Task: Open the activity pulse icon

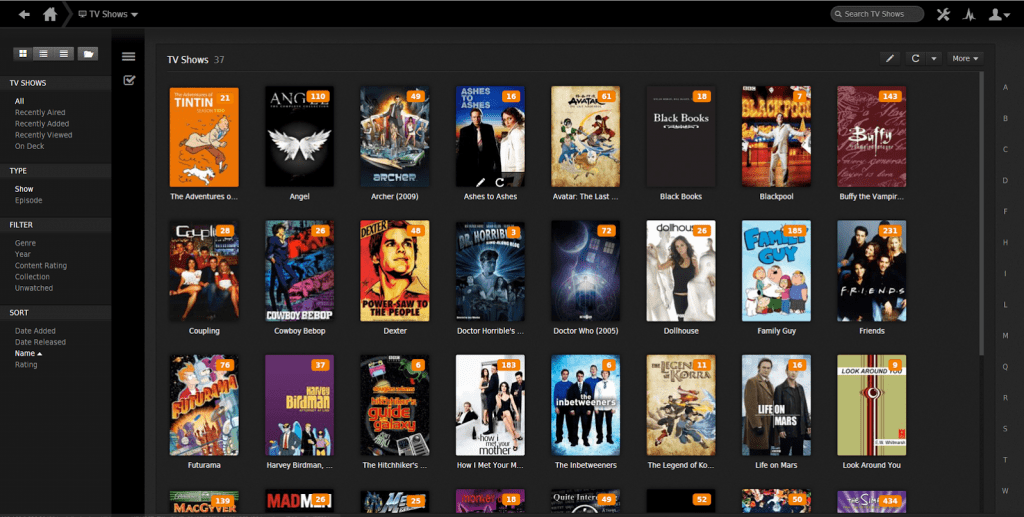Action: coord(969,14)
